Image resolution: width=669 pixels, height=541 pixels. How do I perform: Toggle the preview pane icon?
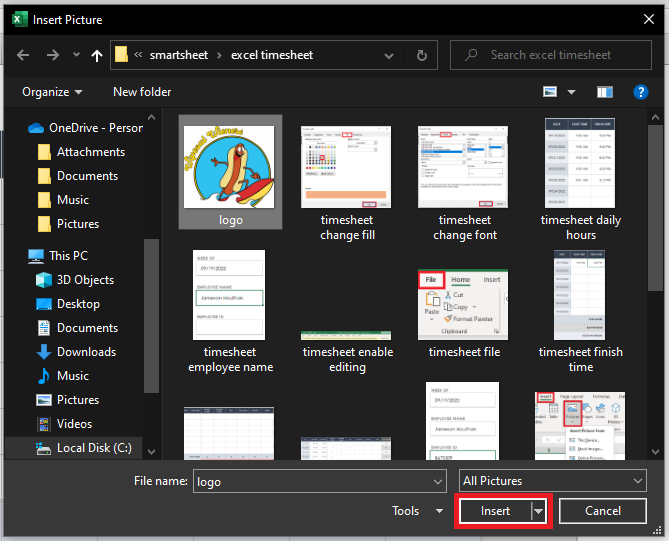pos(604,92)
